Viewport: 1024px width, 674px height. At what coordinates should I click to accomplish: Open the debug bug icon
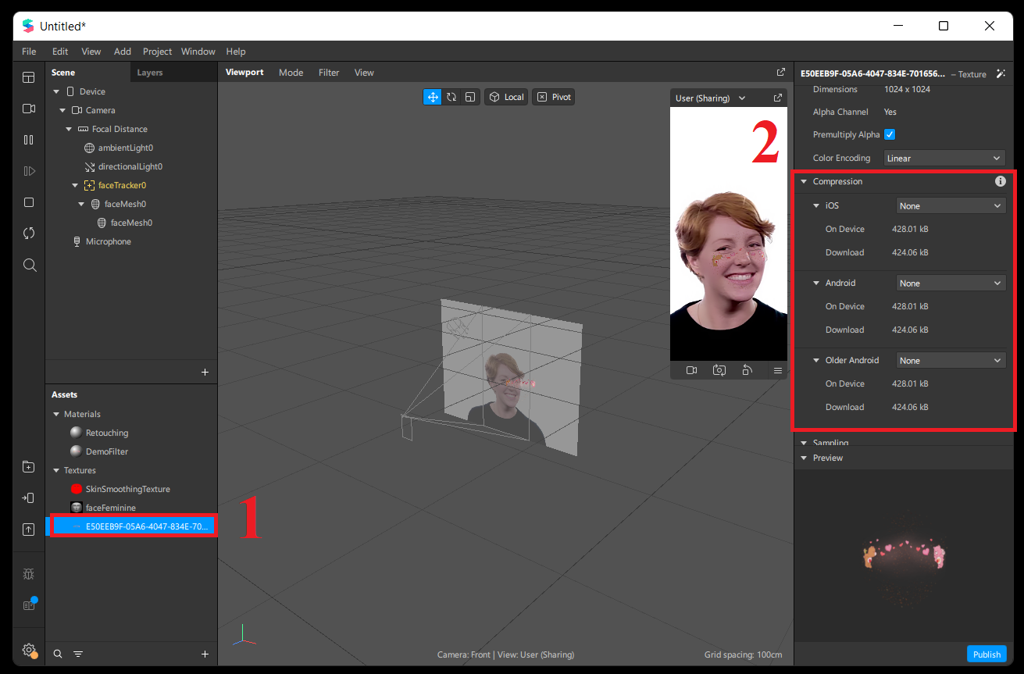[29, 573]
